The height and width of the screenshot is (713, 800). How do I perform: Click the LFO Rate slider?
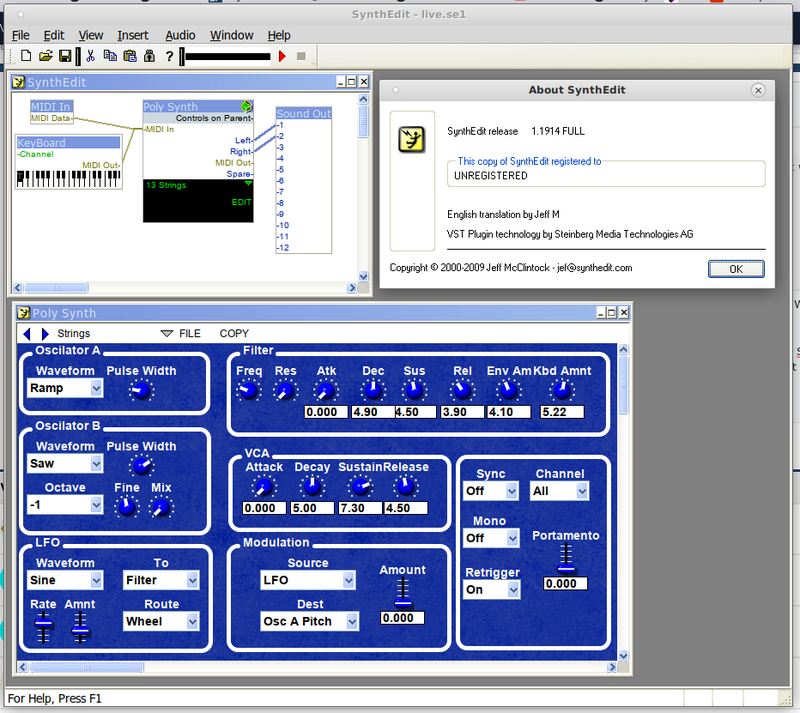point(43,626)
